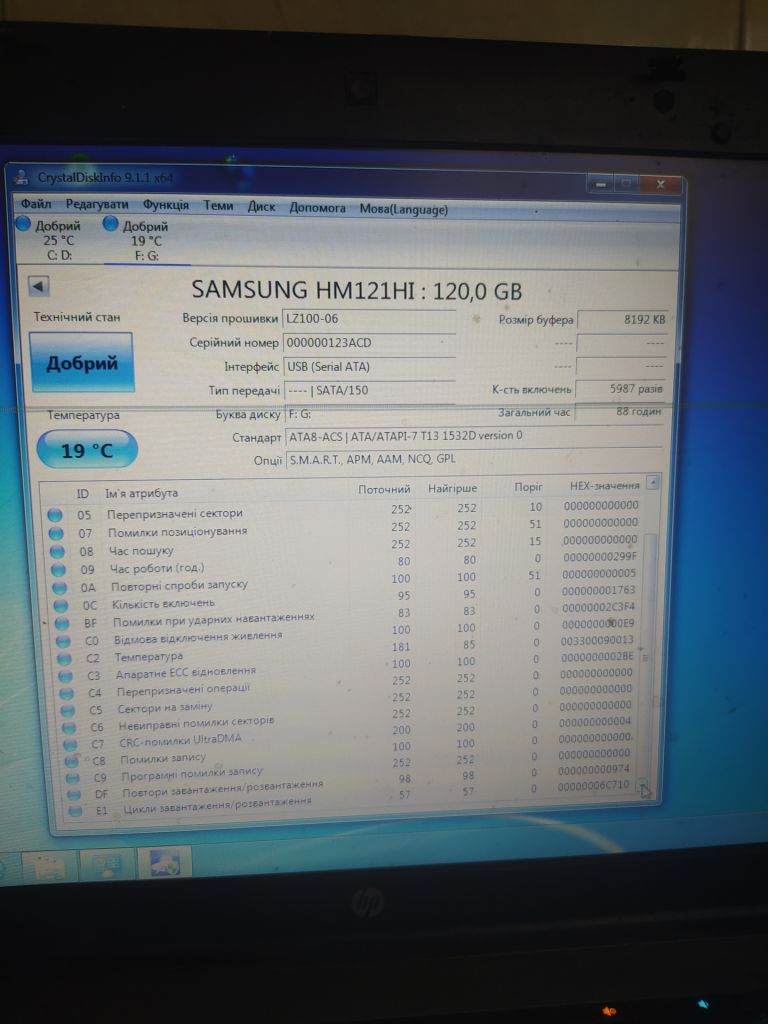This screenshot has width=768, height=1024.
Task: Click the transfer mode field SATA/150
Action: click(370, 390)
